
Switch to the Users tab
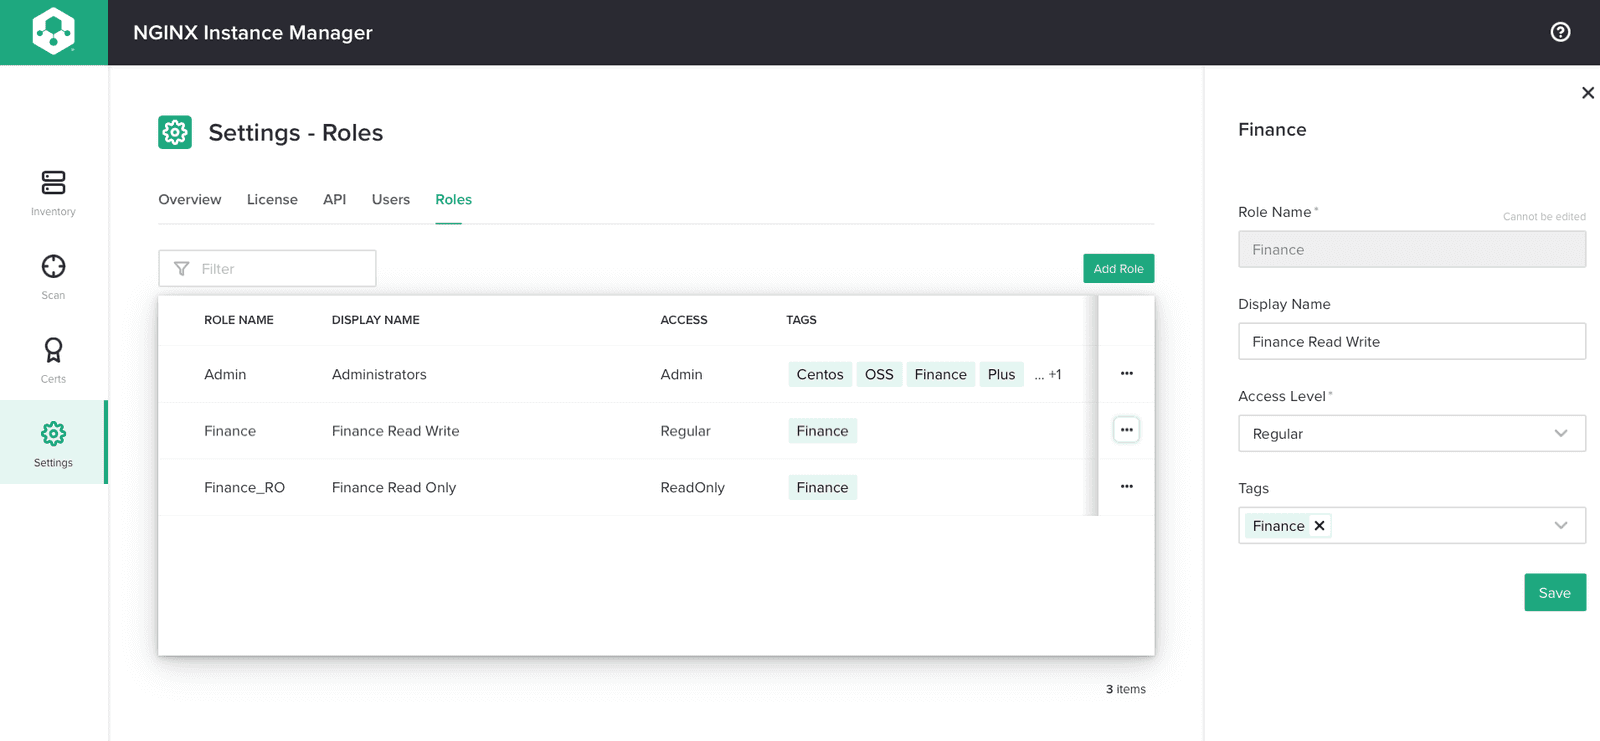(390, 200)
